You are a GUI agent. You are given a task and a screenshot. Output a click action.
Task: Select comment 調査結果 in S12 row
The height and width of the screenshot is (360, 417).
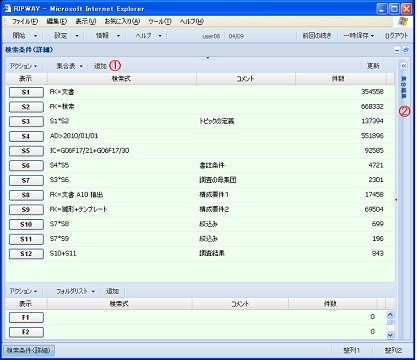pos(212,253)
